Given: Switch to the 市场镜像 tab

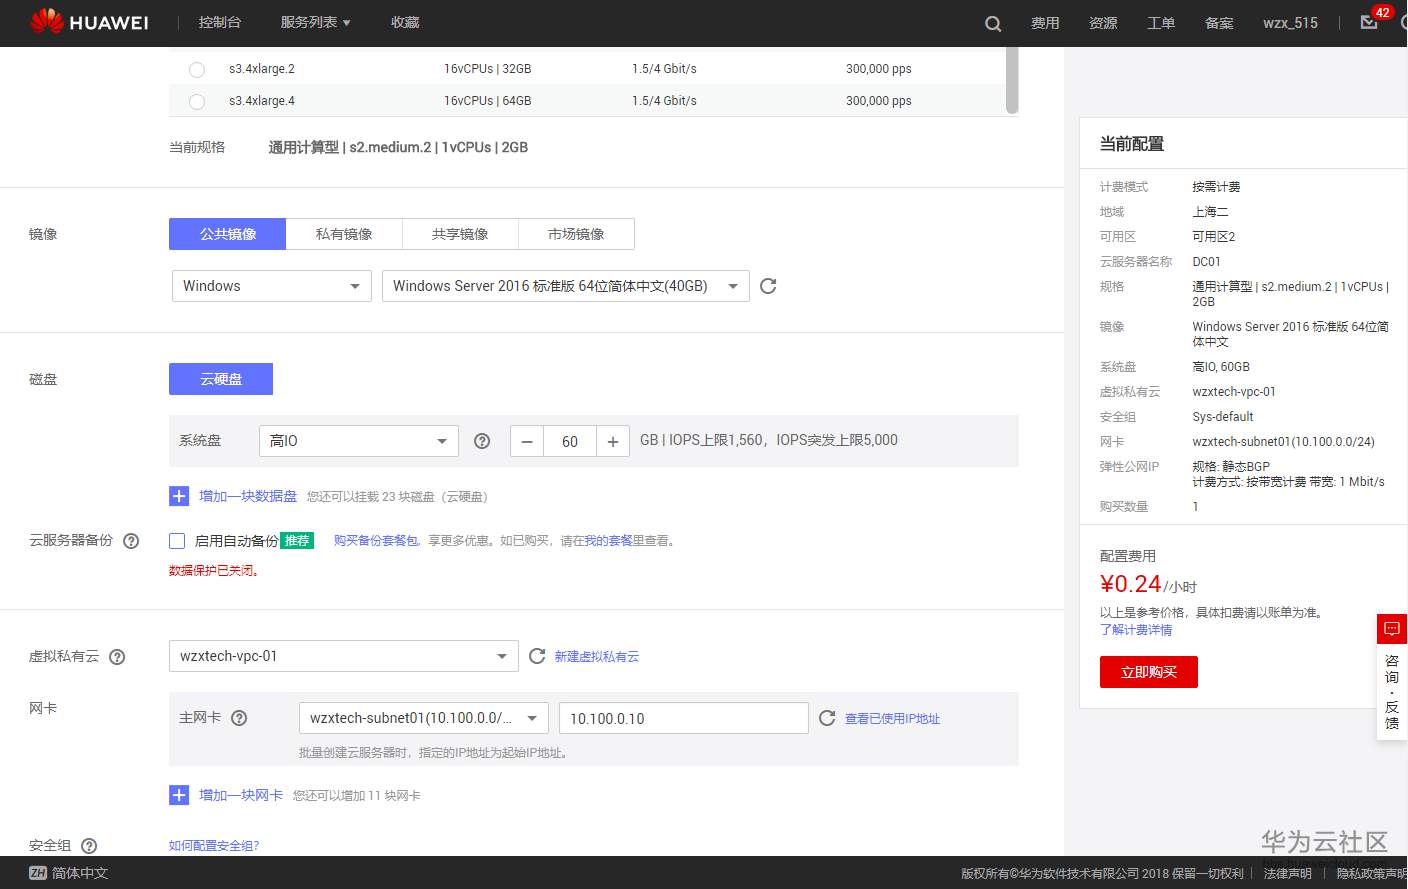Looking at the screenshot, I should coord(577,233).
